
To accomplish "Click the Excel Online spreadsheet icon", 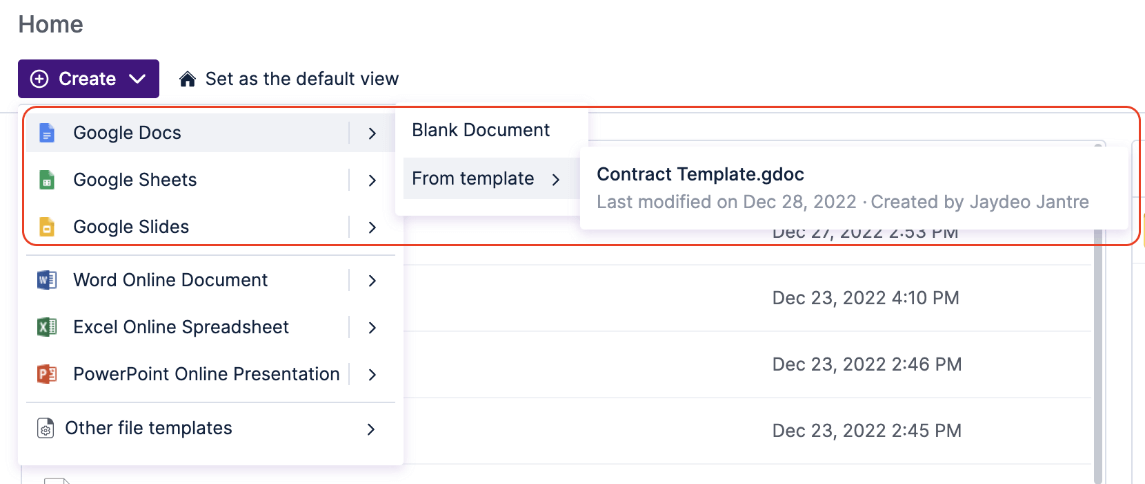I will (46, 327).
